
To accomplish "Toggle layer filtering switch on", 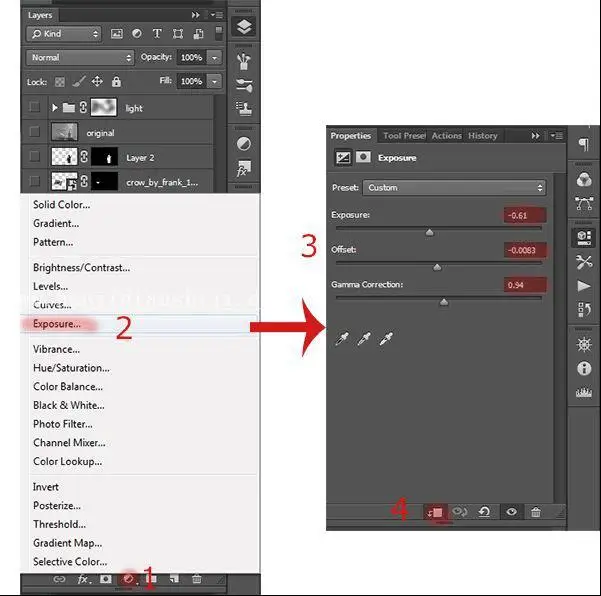I will point(218,33).
